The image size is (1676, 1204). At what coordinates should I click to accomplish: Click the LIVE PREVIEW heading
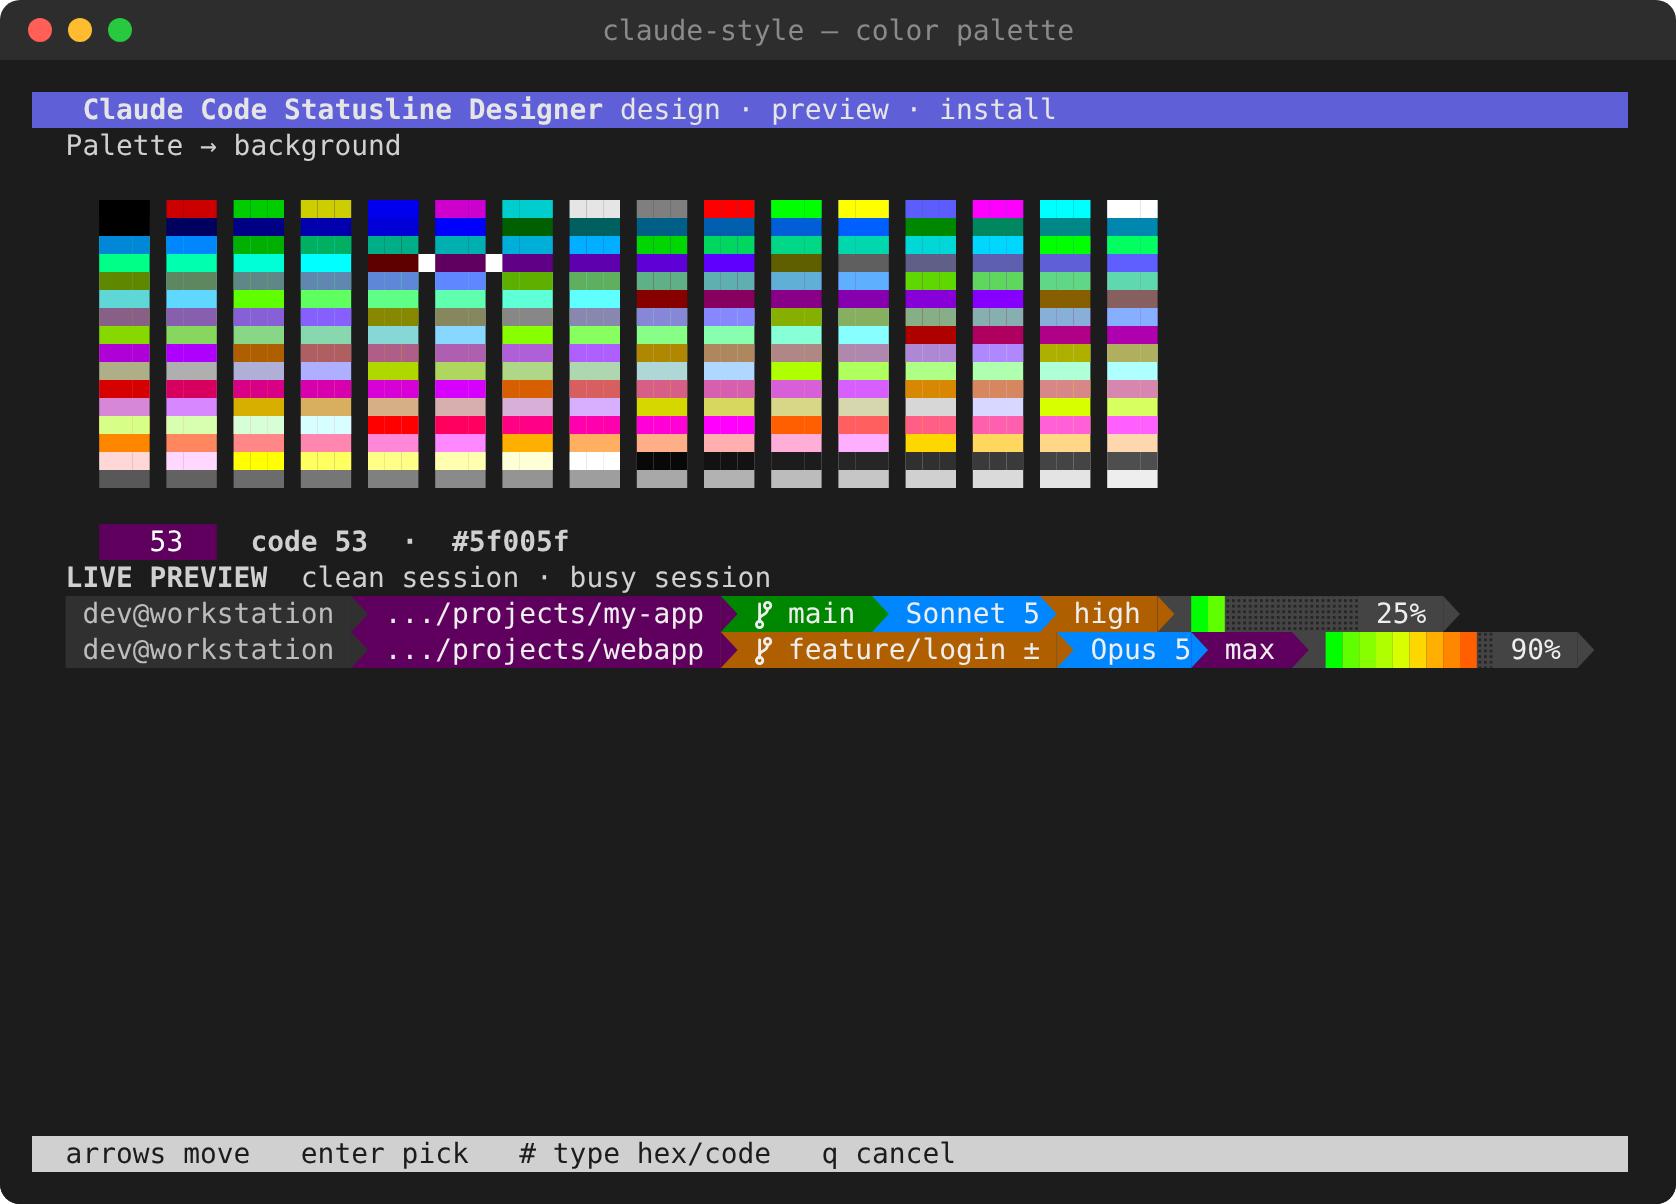167,578
